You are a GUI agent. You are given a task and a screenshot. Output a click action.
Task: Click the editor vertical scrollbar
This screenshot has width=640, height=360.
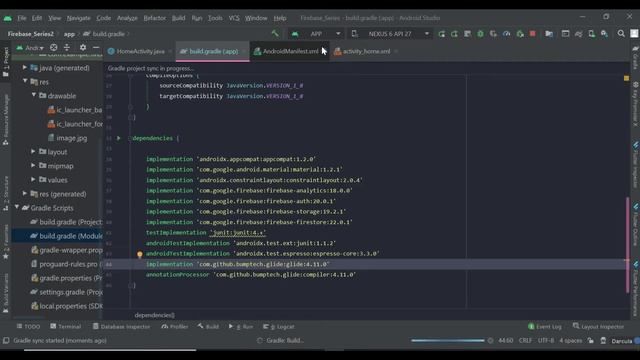point(627,245)
